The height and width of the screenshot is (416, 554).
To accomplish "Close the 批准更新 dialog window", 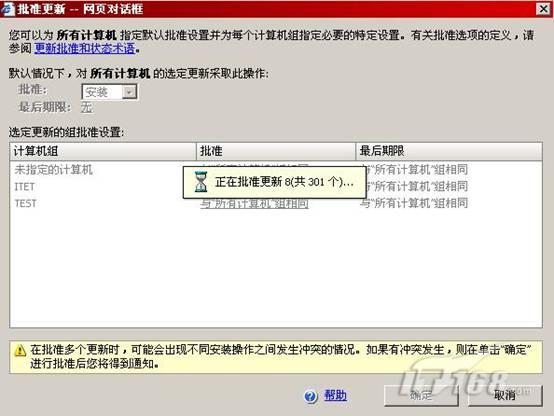I will click(x=543, y=9).
